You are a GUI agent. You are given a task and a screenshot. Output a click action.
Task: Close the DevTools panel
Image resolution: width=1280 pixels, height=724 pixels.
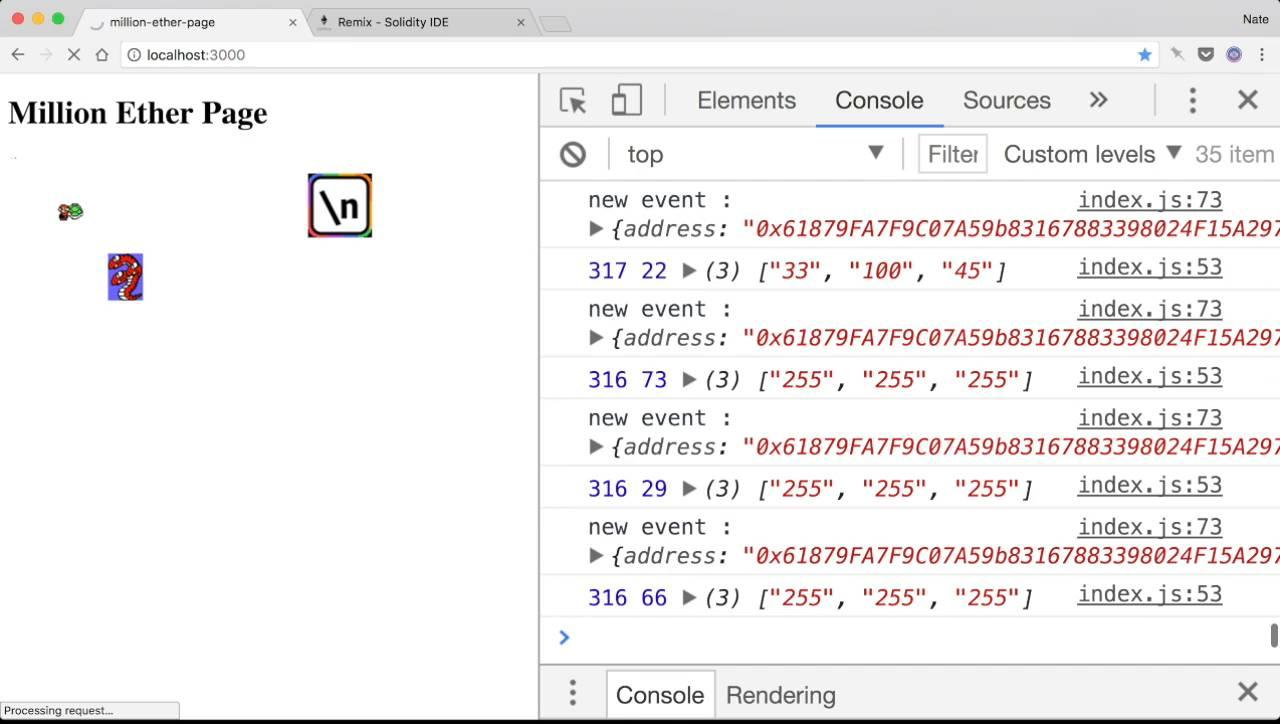(1248, 100)
